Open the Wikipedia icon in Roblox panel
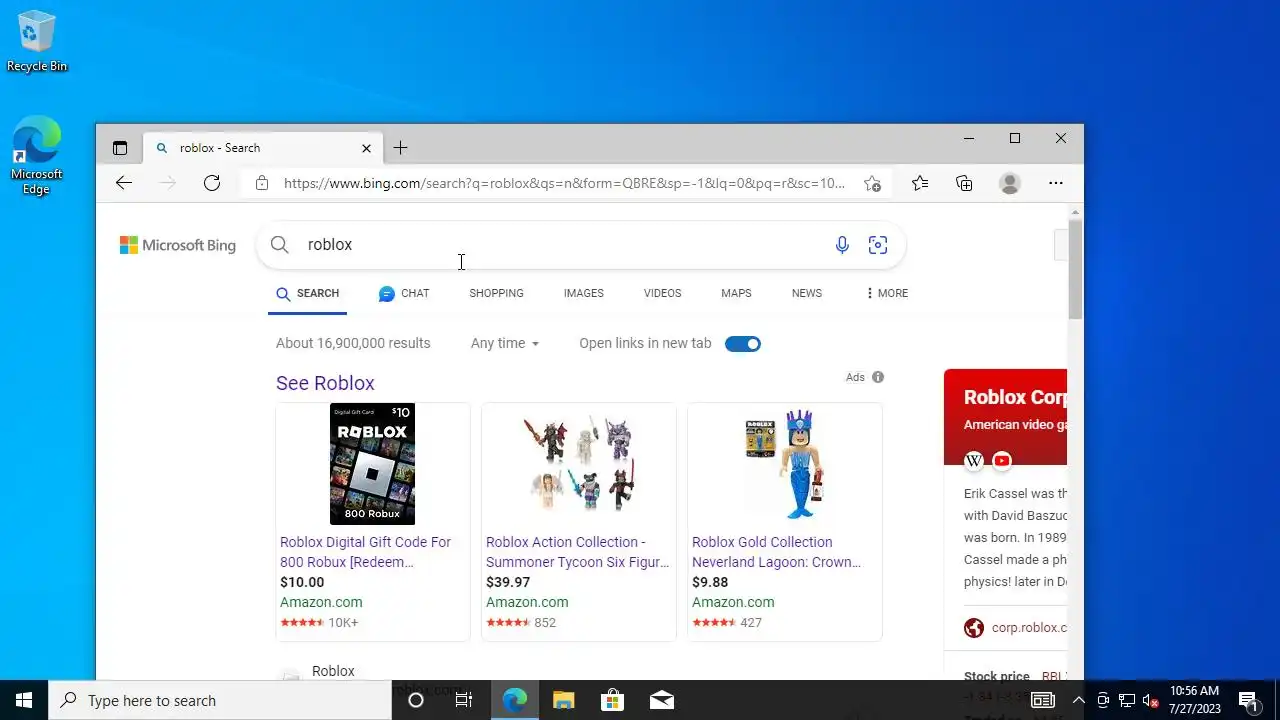This screenshot has width=1280, height=720. [974, 461]
